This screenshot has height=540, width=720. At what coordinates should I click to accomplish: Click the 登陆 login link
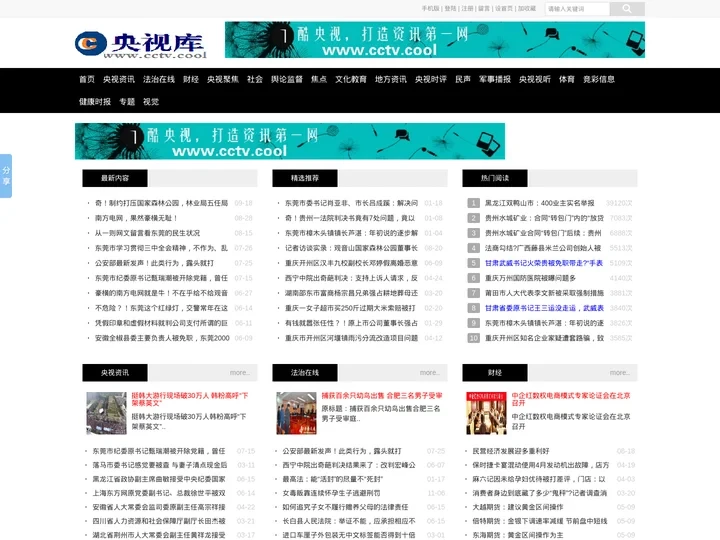450,8
